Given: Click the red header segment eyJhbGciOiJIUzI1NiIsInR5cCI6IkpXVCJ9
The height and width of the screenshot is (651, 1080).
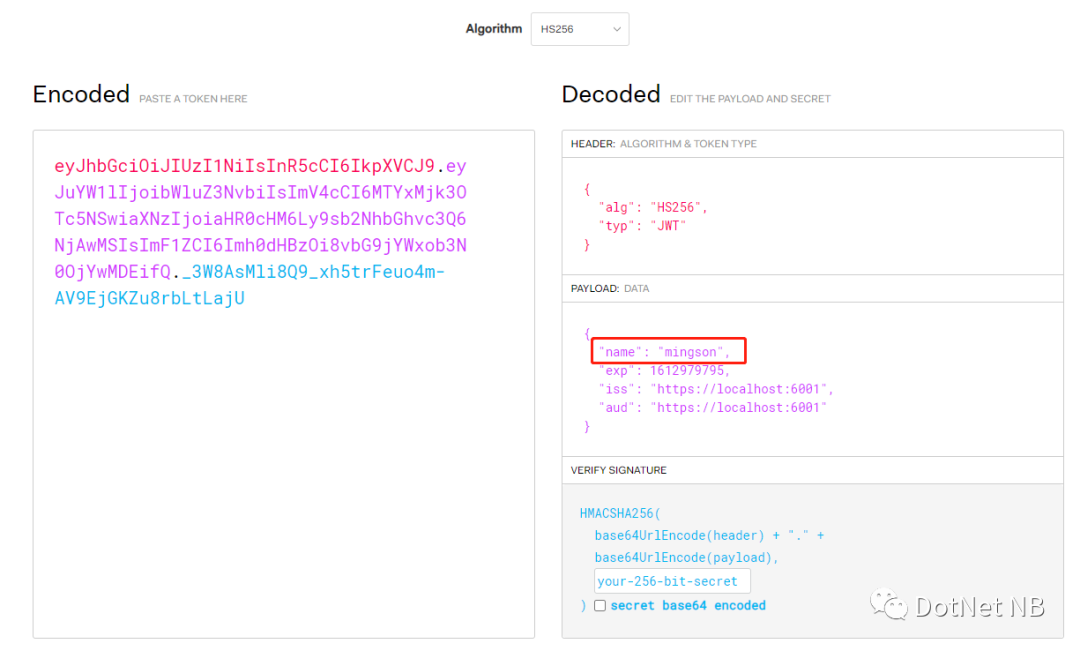Looking at the screenshot, I should (245, 166).
